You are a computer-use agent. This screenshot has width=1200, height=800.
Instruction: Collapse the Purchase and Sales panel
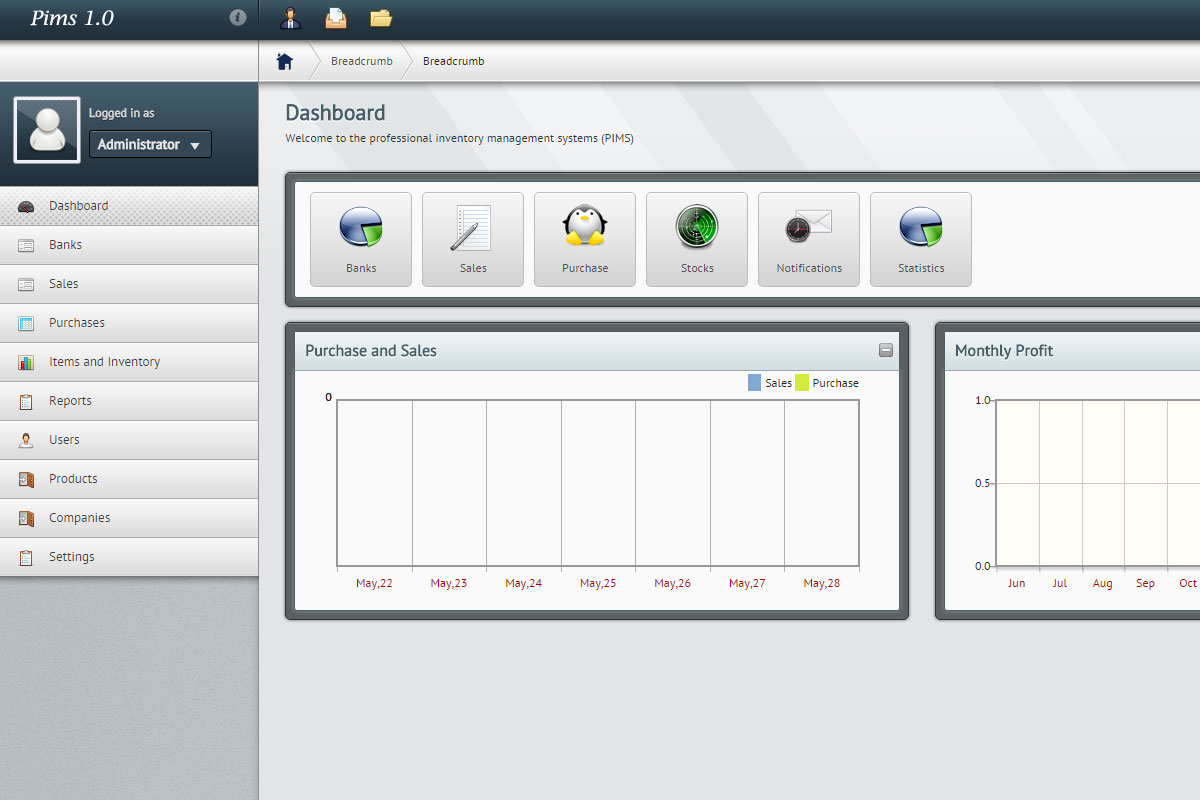[886, 350]
